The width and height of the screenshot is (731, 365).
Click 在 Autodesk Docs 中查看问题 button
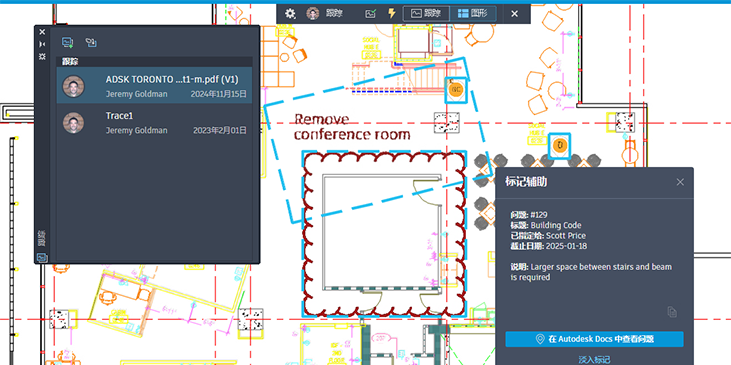(594, 339)
